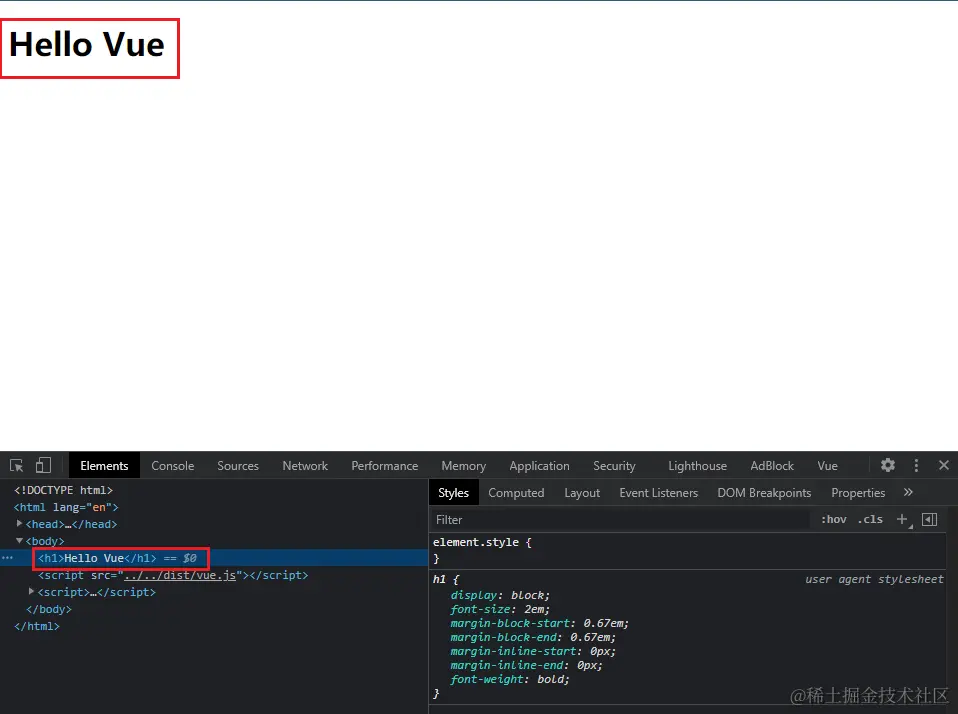Image resolution: width=958 pixels, height=714 pixels.
Task: Open the Performance tab
Action: coord(385,465)
